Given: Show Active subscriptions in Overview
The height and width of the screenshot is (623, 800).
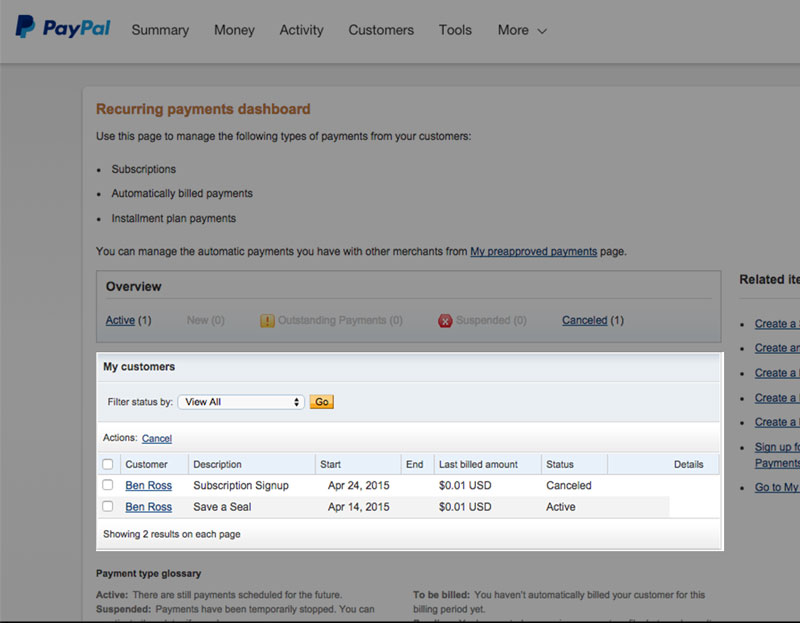Looking at the screenshot, I should [120, 320].
